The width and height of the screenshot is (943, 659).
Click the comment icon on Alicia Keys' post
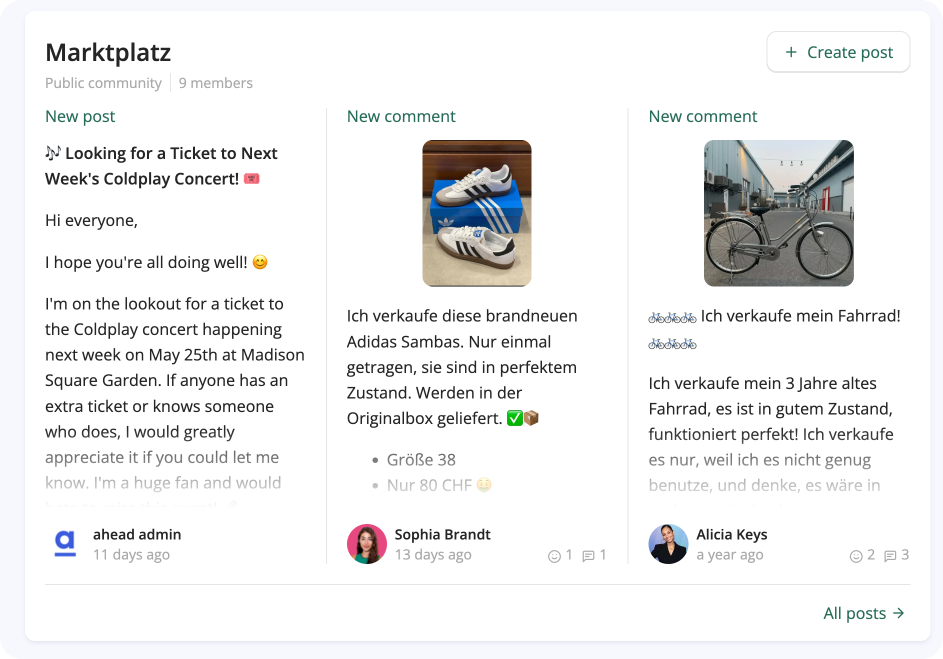(890, 556)
